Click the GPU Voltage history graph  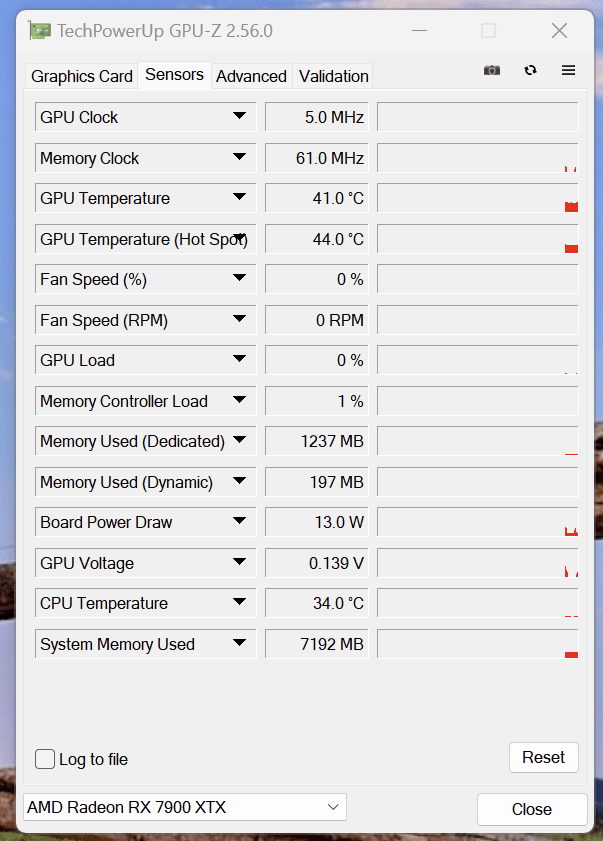click(x=478, y=563)
